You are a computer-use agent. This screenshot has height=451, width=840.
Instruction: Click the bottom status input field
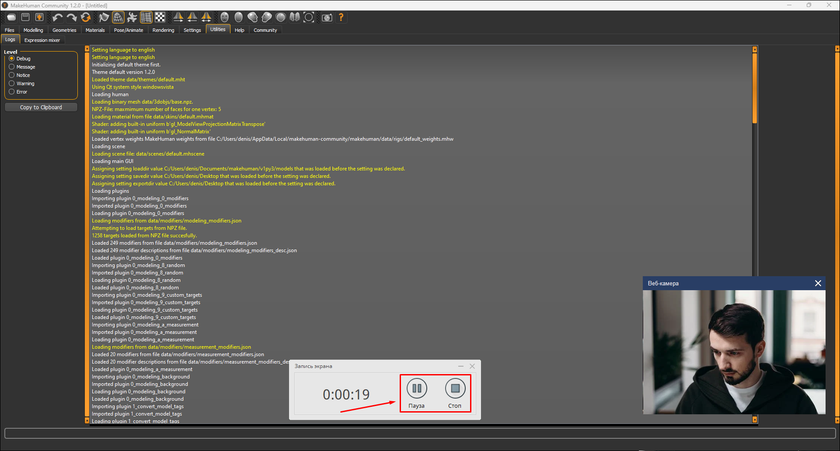tap(420, 433)
